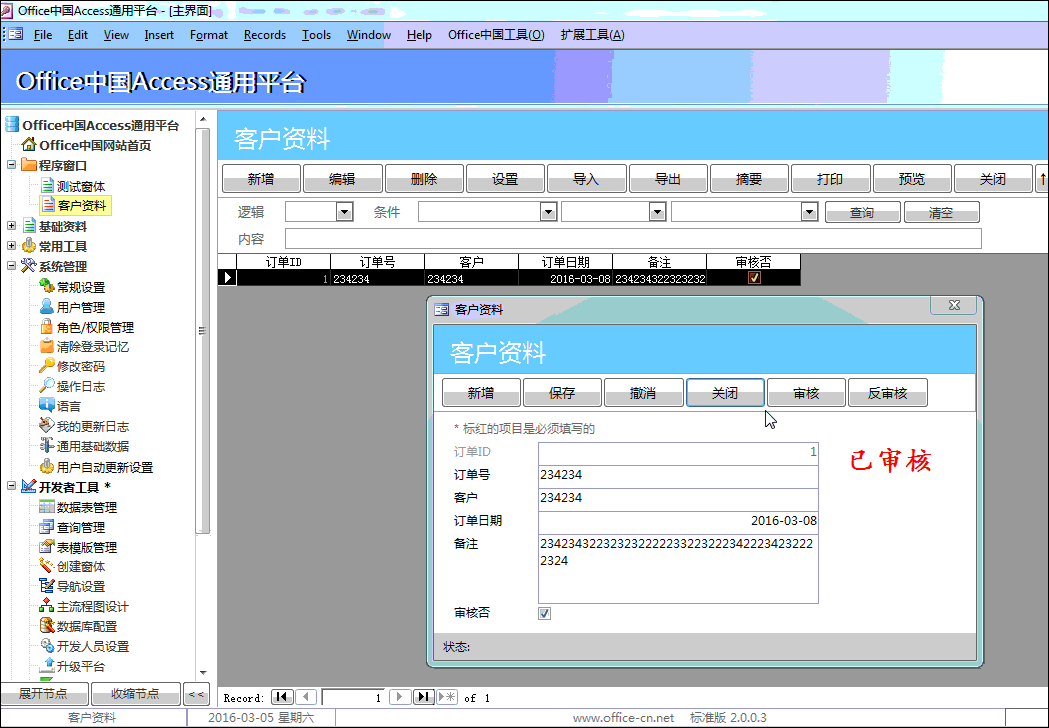Click the 创建窗体 icon
Screen dimensions: 1049x728
click(47, 566)
